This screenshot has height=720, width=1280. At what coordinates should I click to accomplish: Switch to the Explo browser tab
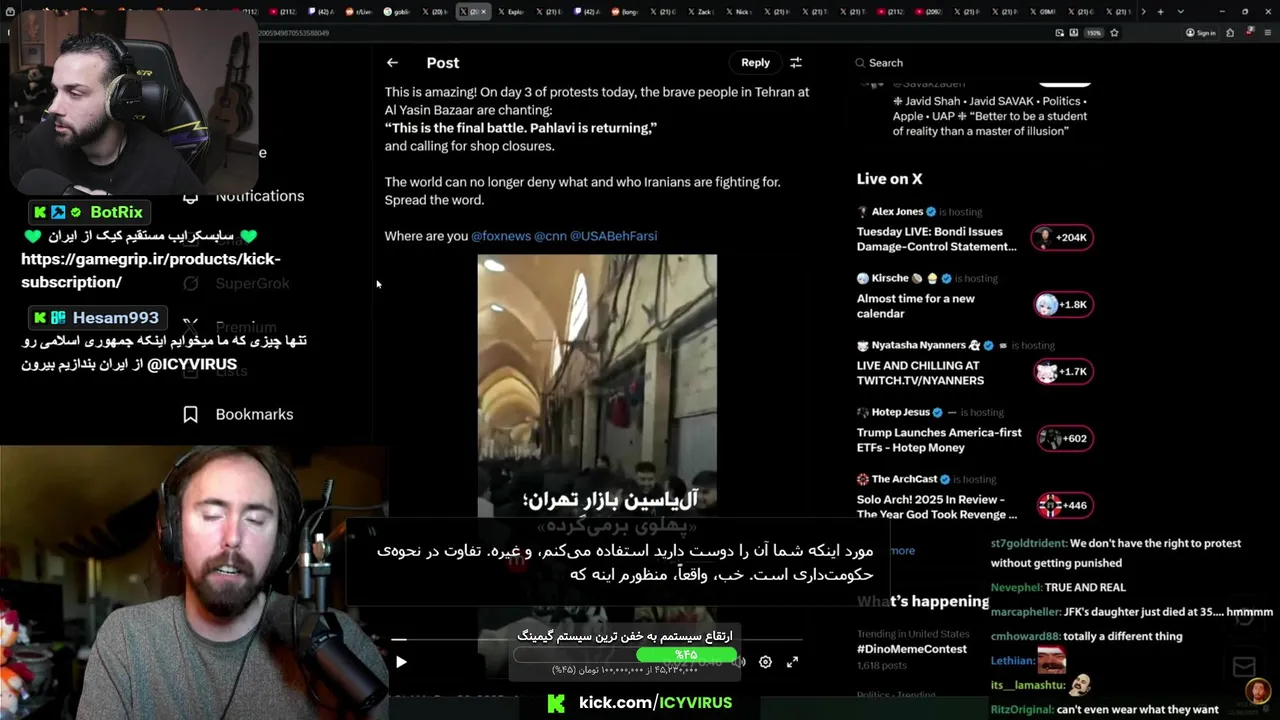[512, 12]
